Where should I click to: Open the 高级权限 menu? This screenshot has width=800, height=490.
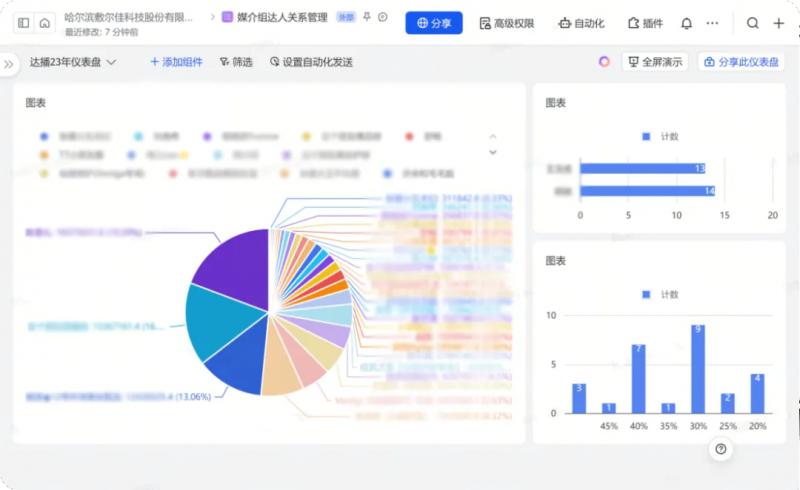[506, 23]
